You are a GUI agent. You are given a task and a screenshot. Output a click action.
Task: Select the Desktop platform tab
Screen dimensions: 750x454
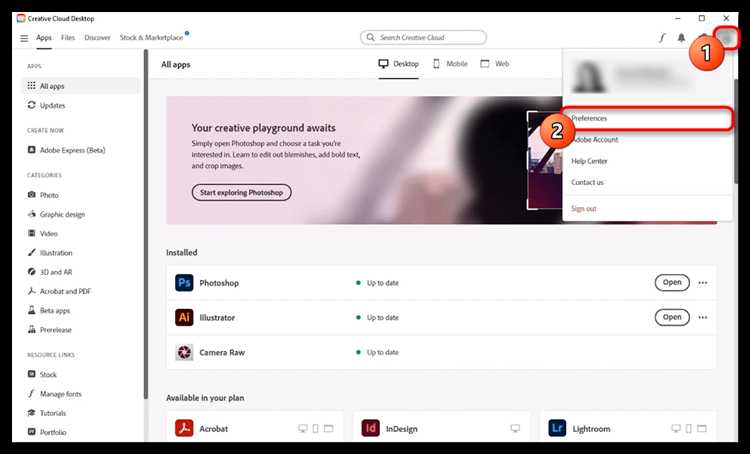tap(398, 64)
